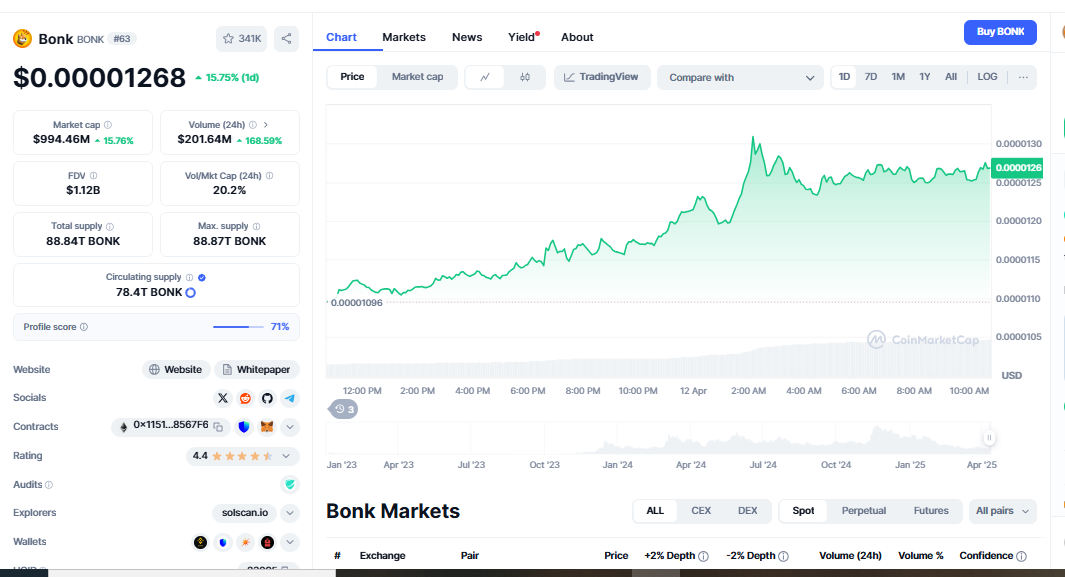Image resolution: width=1065 pixels, height=577 pixels.
Task: Open Bonk's GitHub social link
Action: pos(268,398)
